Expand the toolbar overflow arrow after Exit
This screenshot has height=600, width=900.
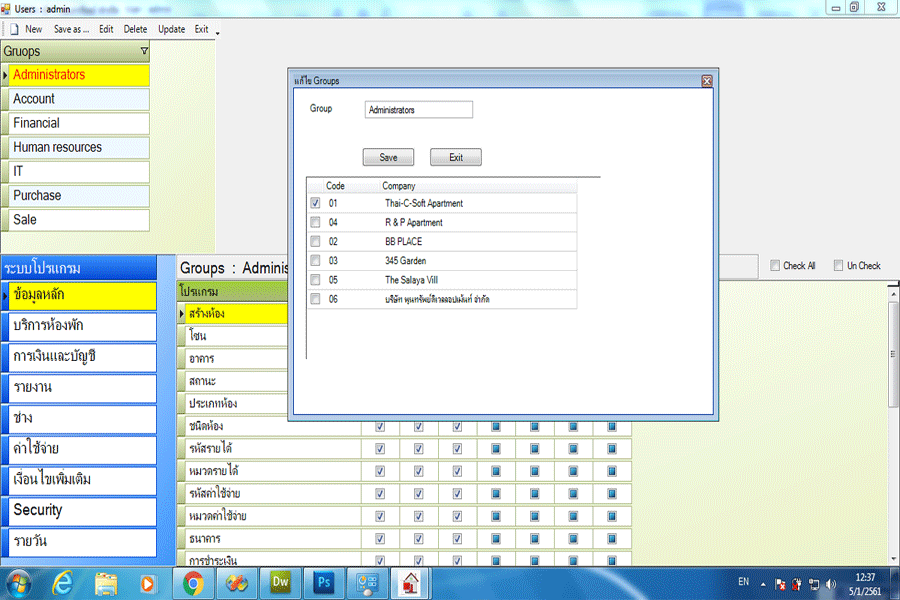point(217,32)
